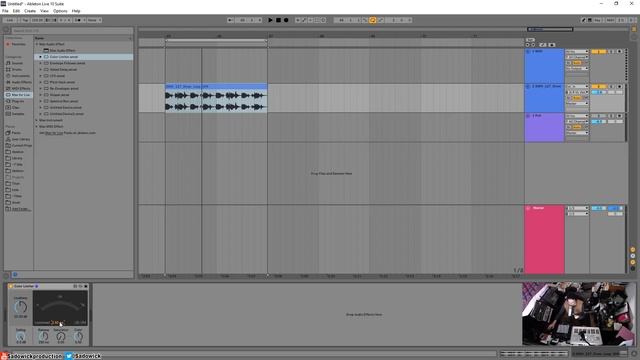Screen dimensions: 640x360
Task: Arm the first track for recording
Action: click(x=620, y=52)
